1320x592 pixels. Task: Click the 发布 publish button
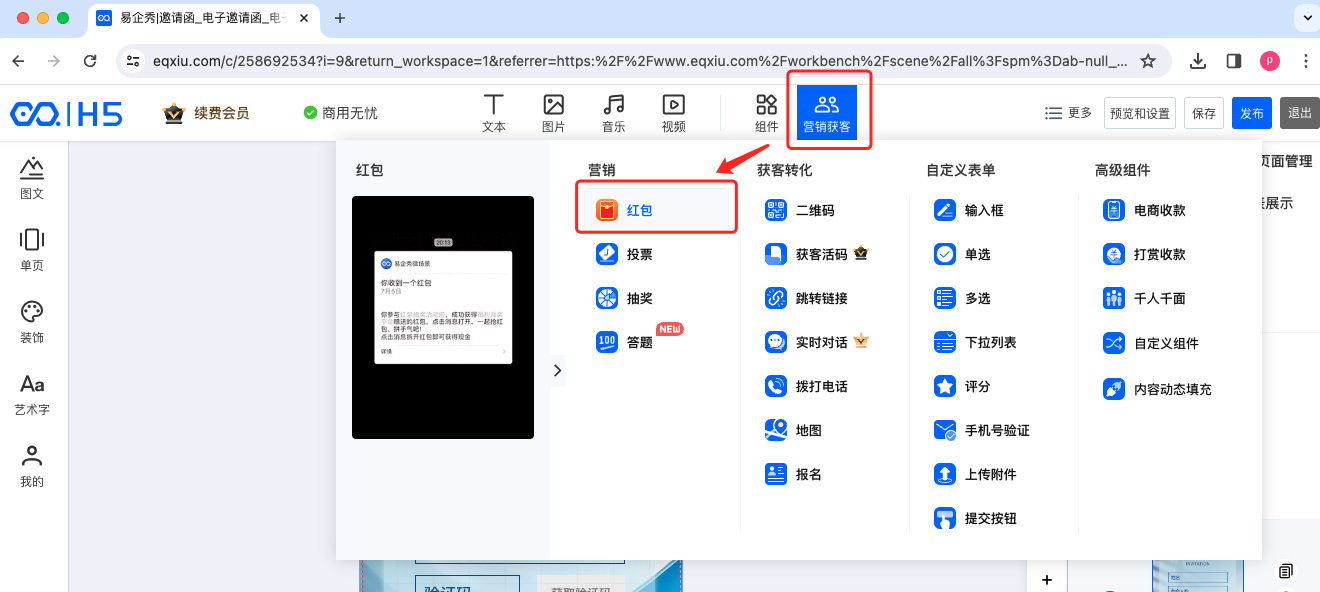[x=1252, y=113]
